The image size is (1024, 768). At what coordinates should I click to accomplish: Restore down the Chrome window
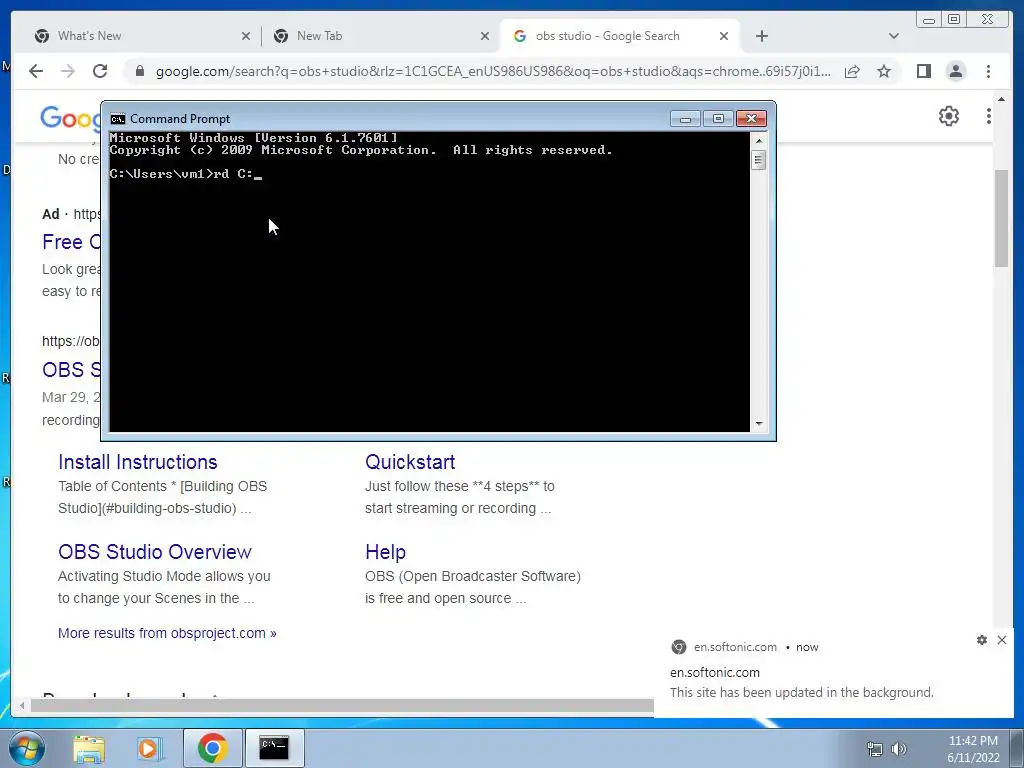tap(954, 20)
